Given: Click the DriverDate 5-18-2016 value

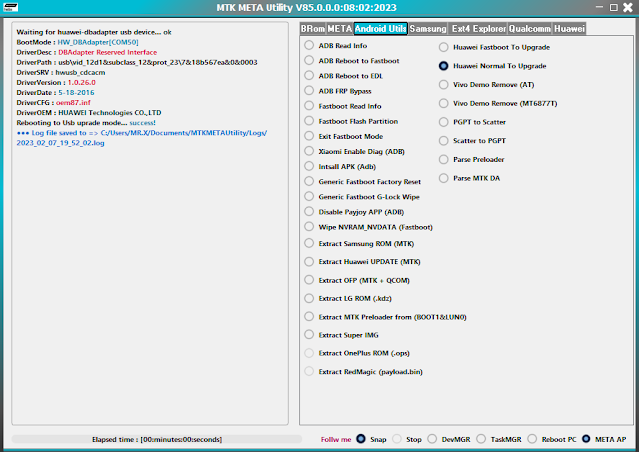Looking at the screenshot, I should click(x=76, y=93).
